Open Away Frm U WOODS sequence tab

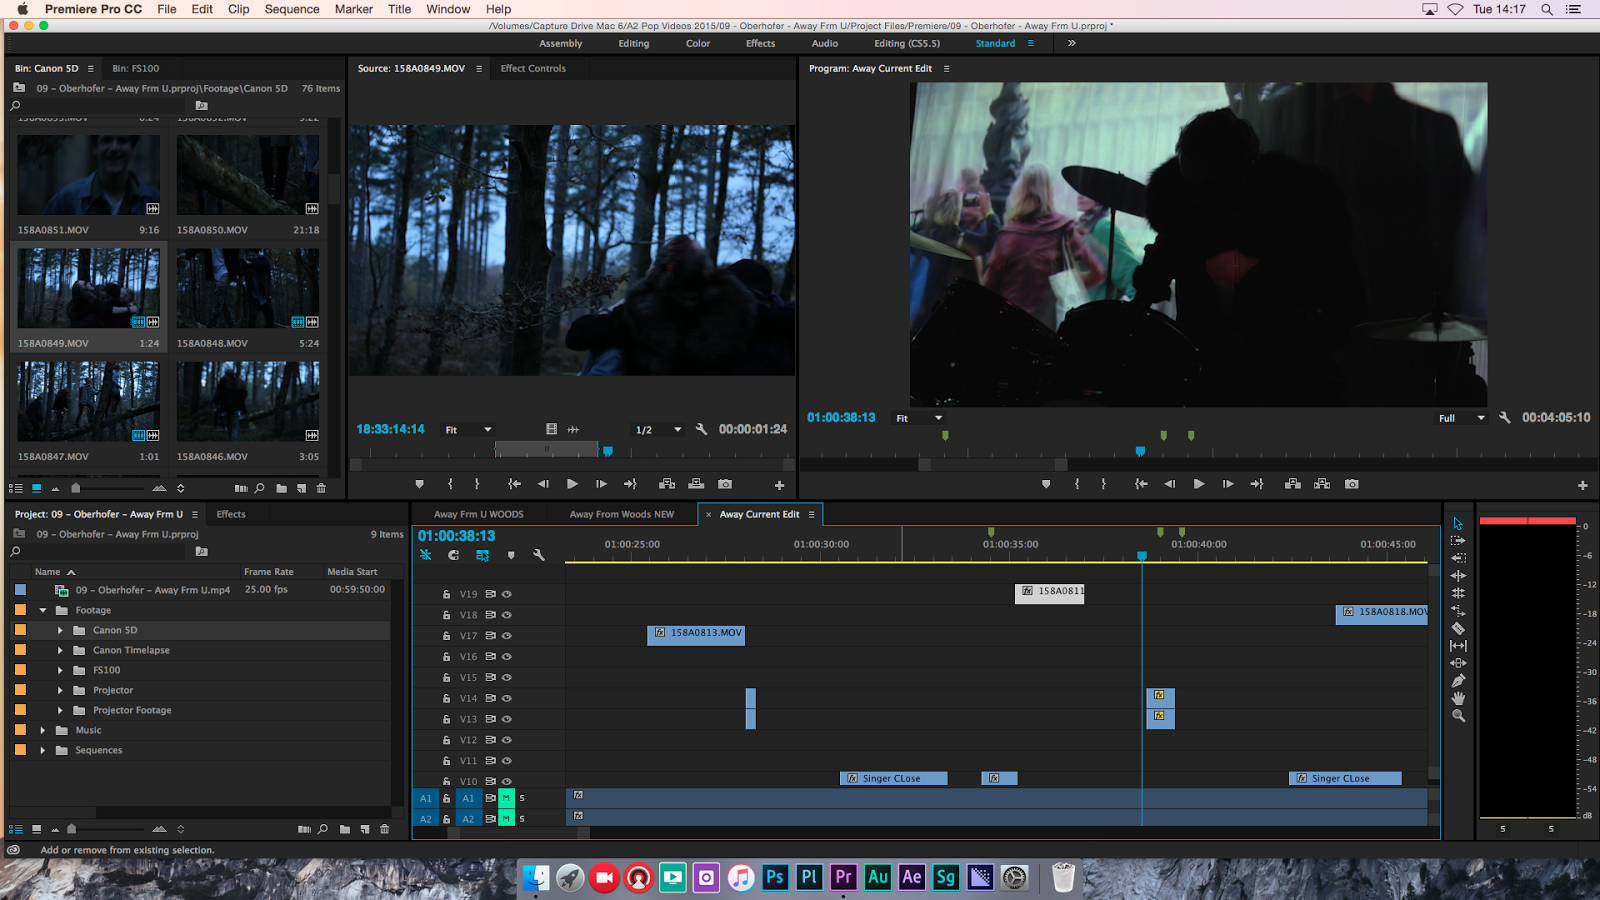click(x=479, y=514)
